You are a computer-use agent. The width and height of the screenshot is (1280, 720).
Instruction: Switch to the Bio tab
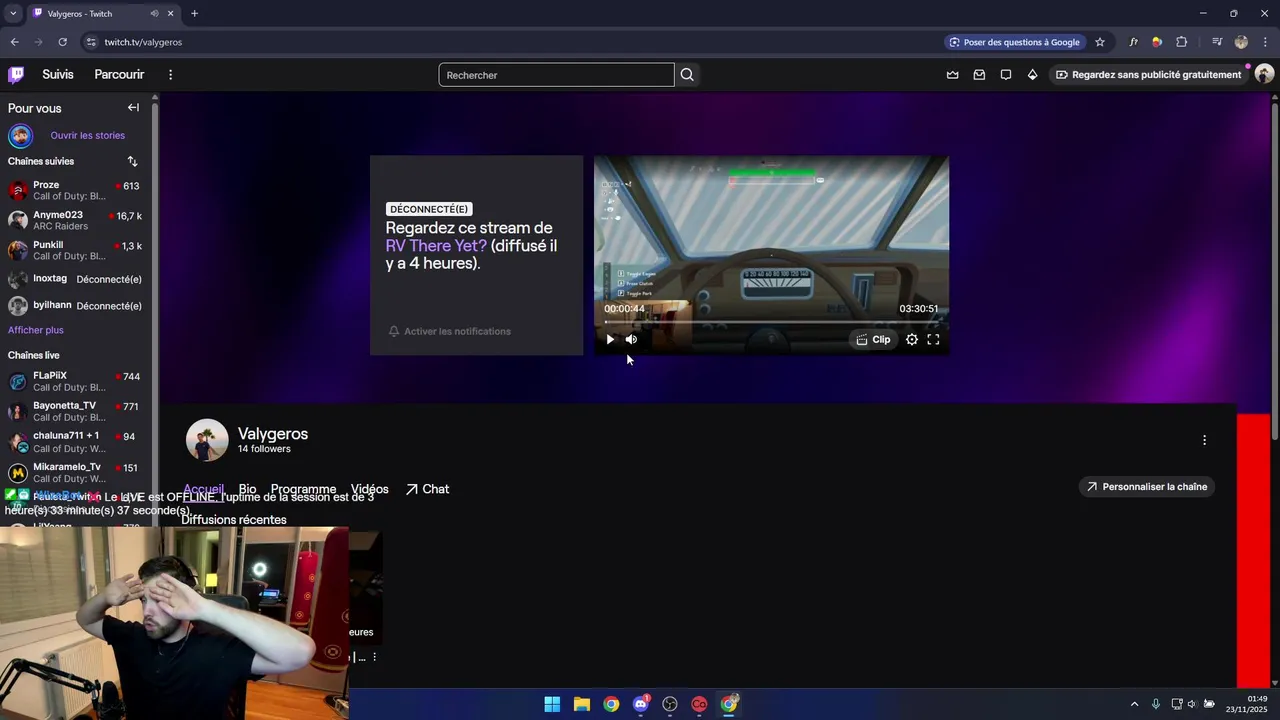pyautogui.click(x=247, y=489)
